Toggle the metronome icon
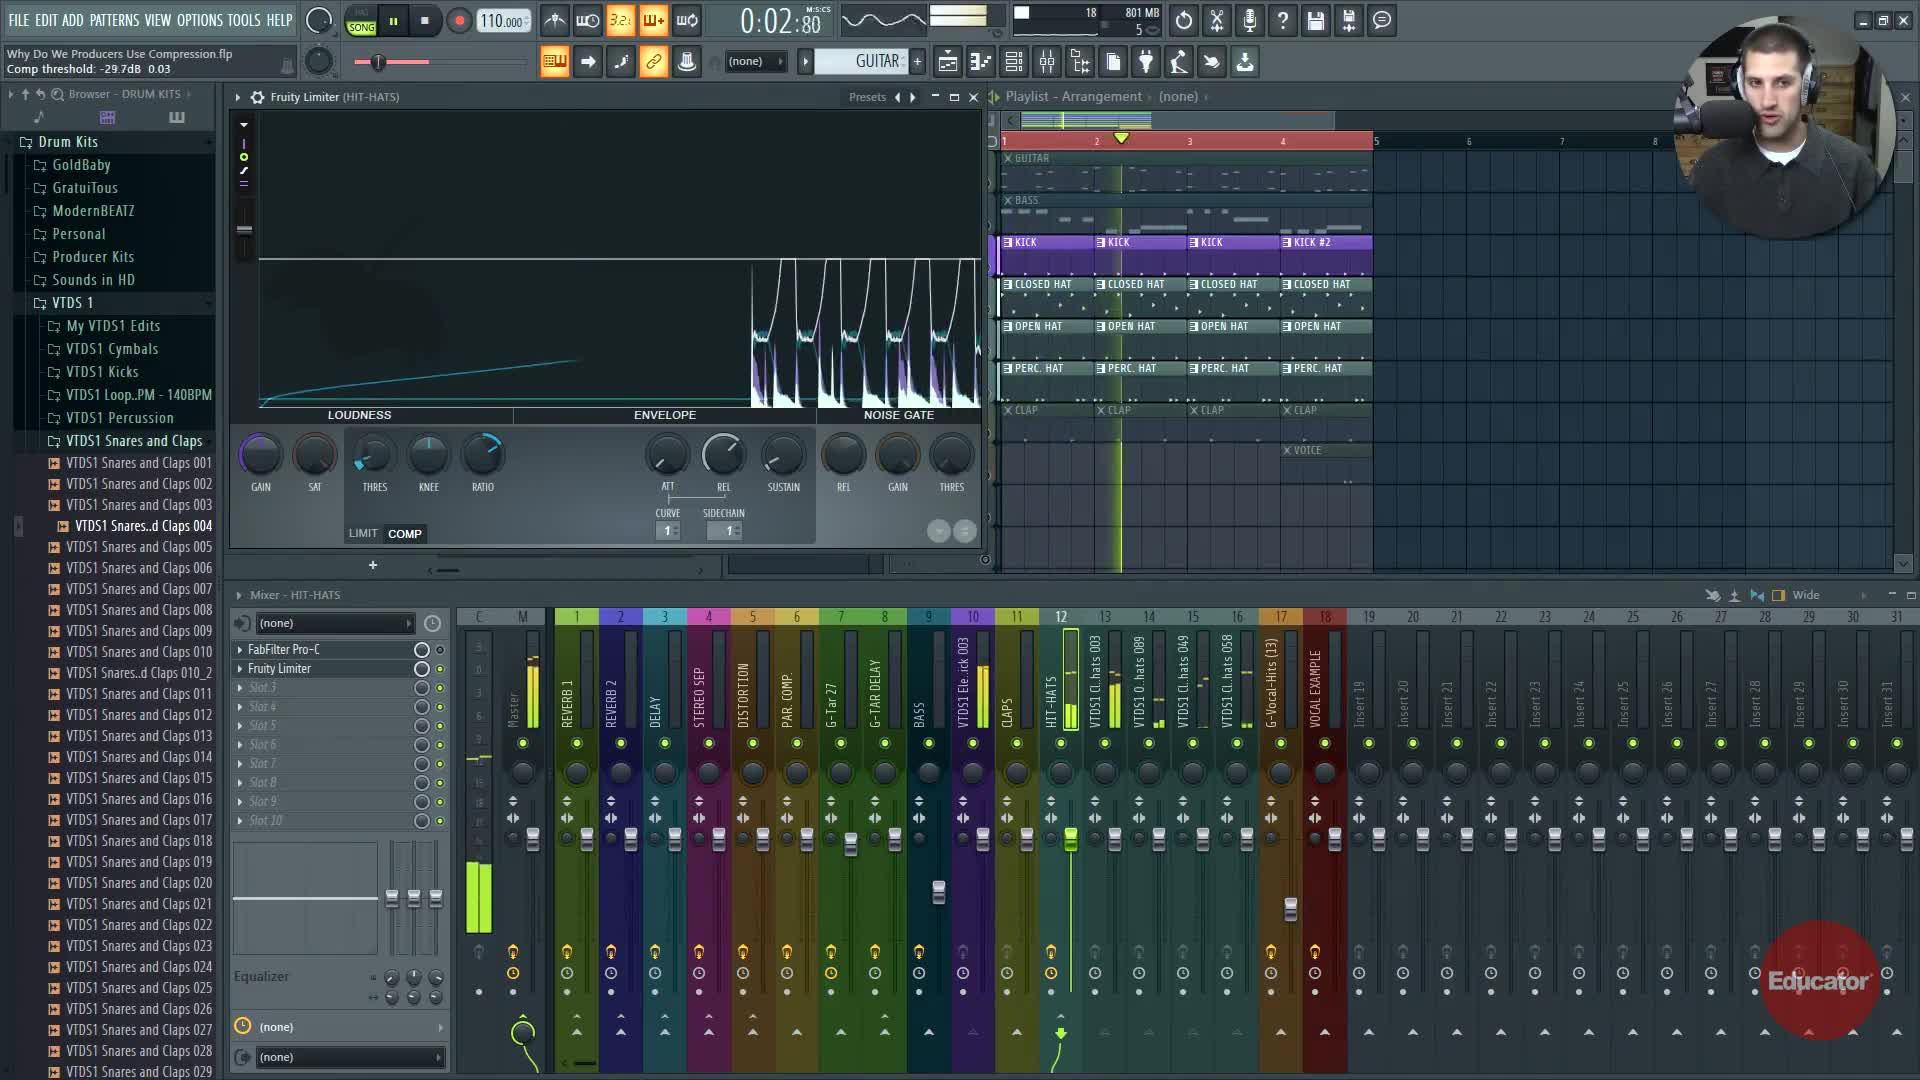This screenshot has height=1080, width=1920. pyautogui.click(x=554, y=21)
